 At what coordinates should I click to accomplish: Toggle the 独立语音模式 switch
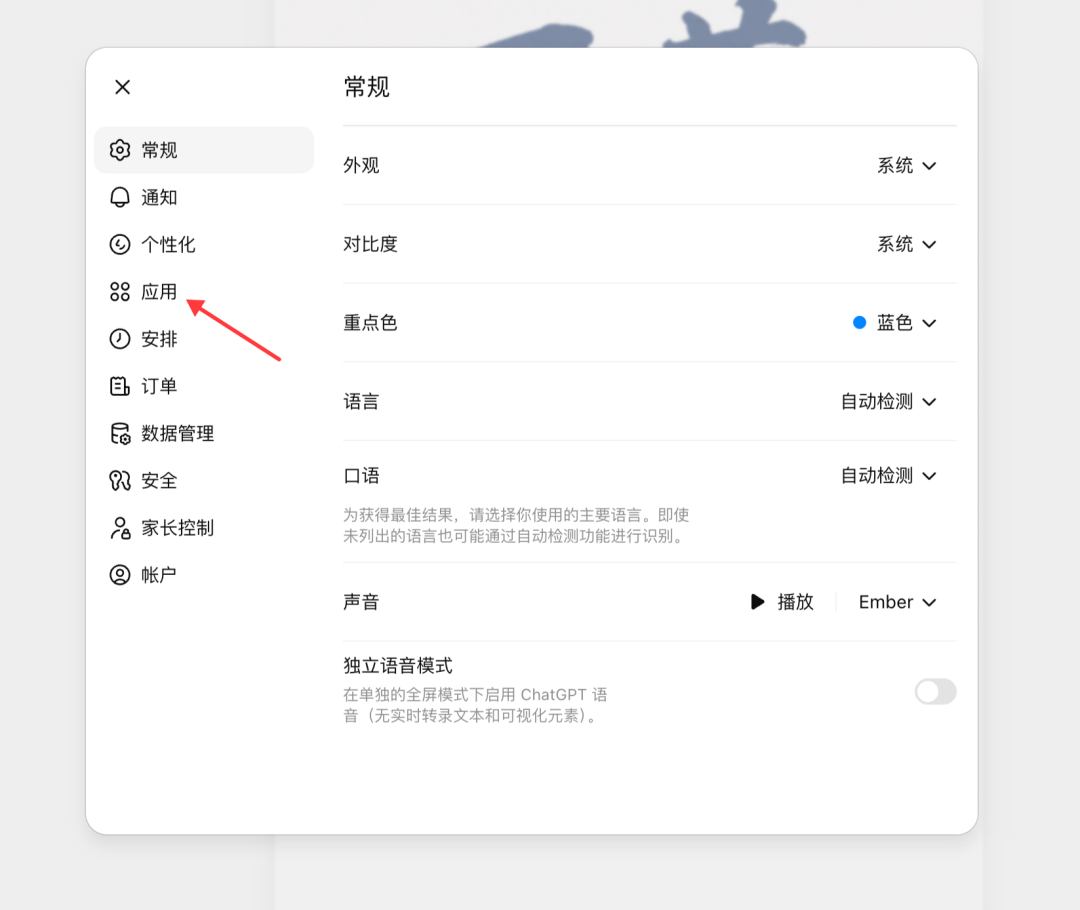(935, 692)
